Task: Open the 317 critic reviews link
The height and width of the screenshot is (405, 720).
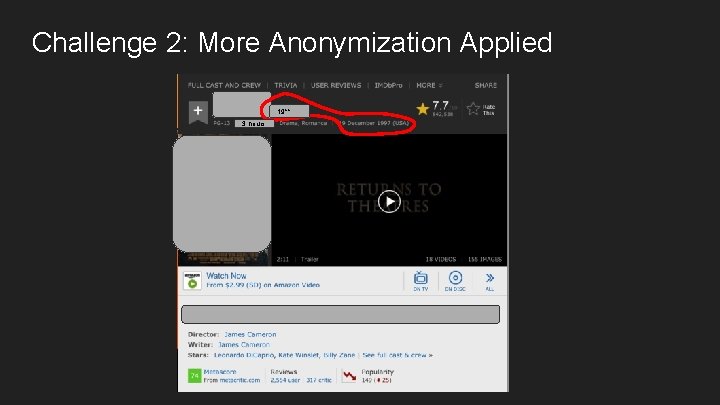Action: pos(319,380)
